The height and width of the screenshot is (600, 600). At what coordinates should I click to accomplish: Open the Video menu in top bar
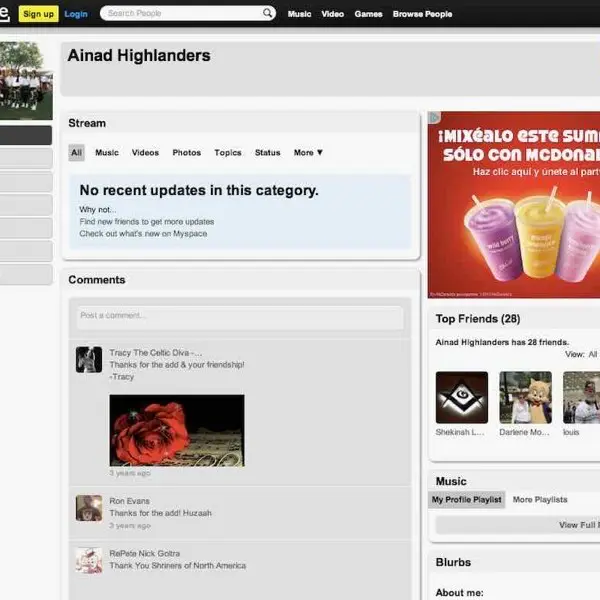click(333, 14)
